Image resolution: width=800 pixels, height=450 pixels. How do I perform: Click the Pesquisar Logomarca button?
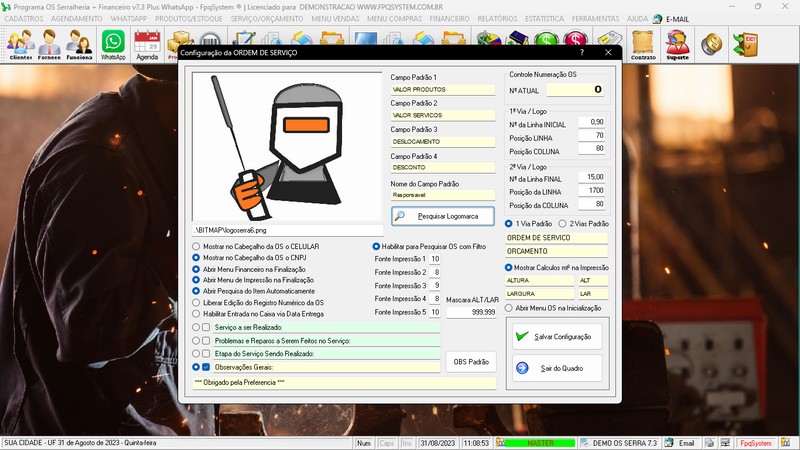pyautogui.click(x=443, y=216)
